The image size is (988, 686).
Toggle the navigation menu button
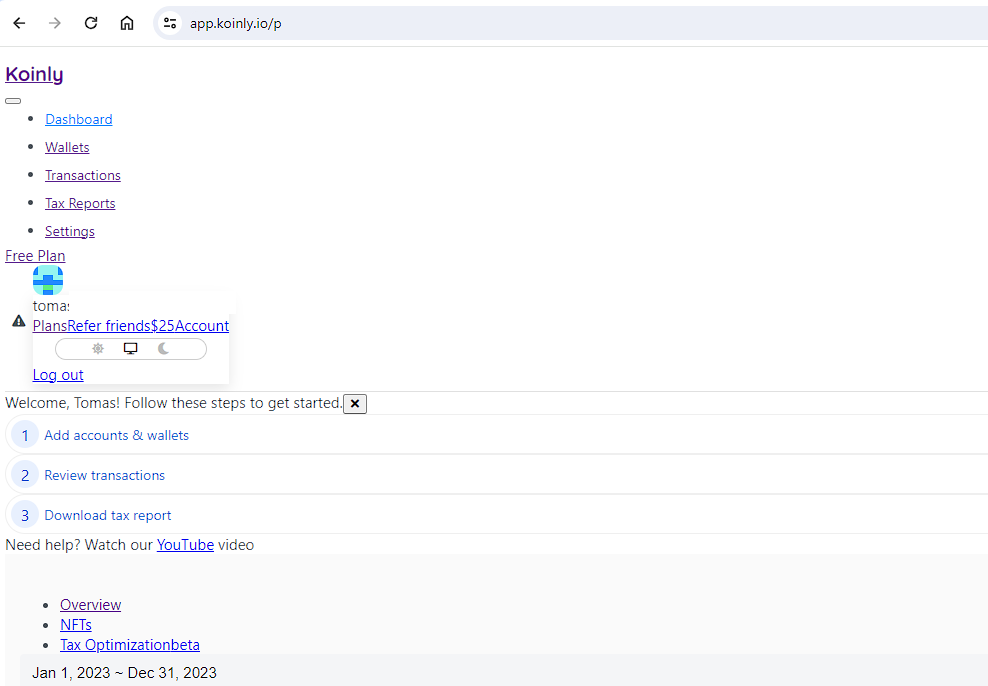click(x=13, y=101)
